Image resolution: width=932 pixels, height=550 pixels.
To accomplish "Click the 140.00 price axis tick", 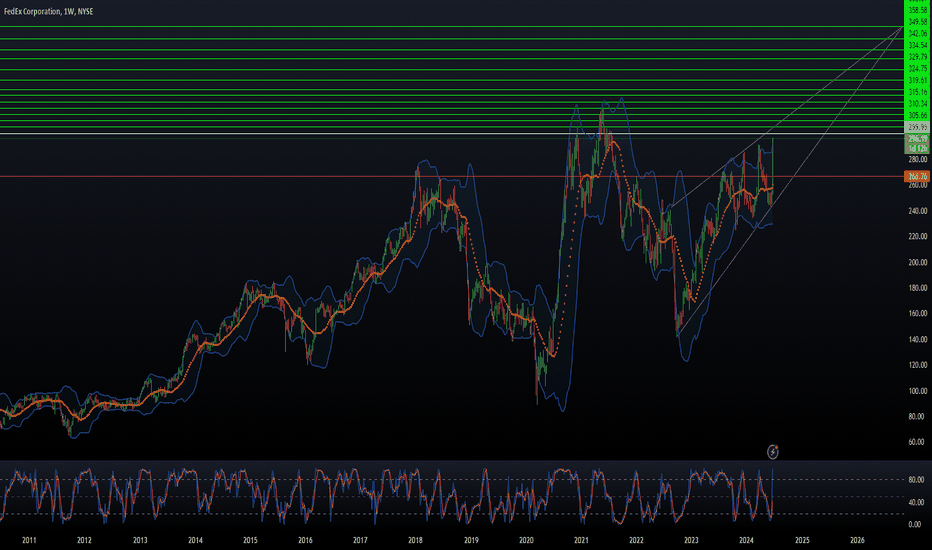I will point(918,340).
